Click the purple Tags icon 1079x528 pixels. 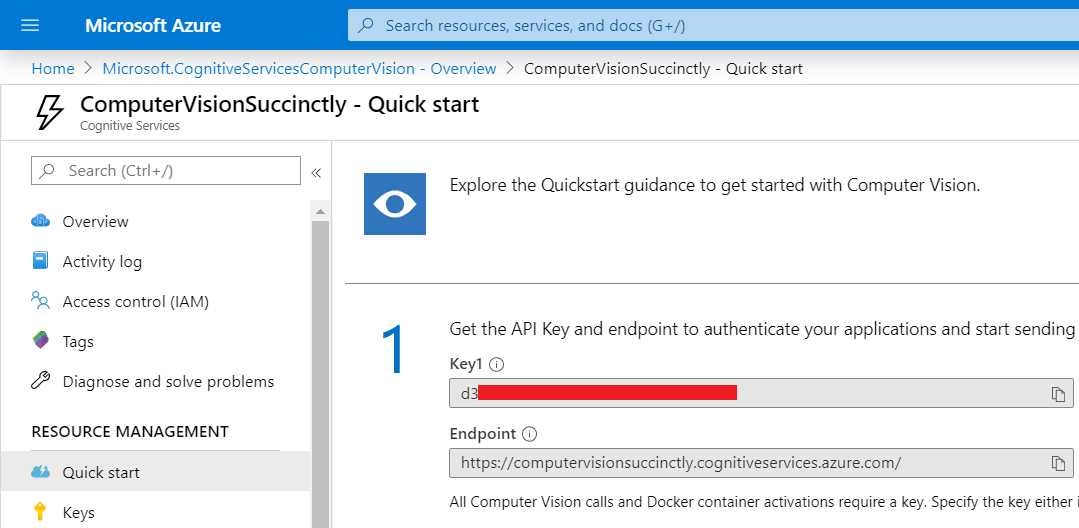pos(41,340)
